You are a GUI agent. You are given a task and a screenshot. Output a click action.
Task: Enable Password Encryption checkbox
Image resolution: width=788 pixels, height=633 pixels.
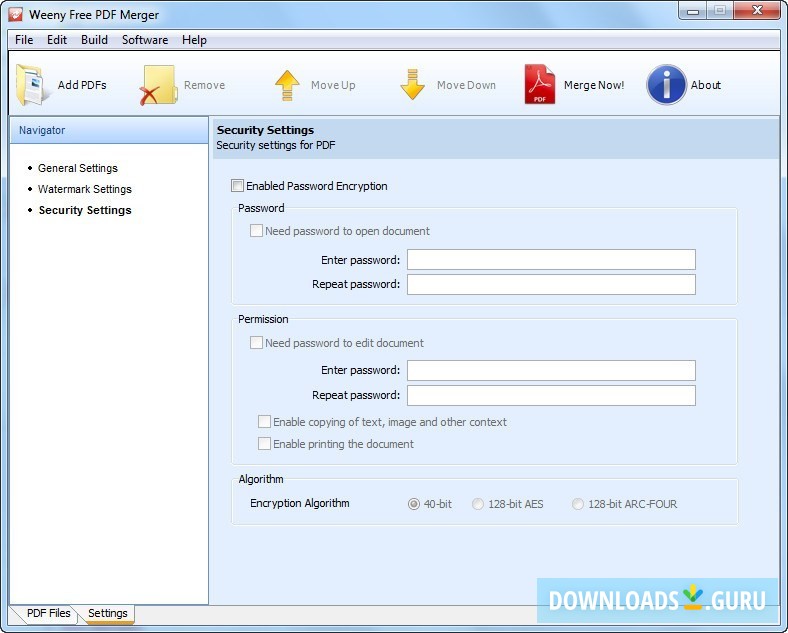tap(237, 186)
